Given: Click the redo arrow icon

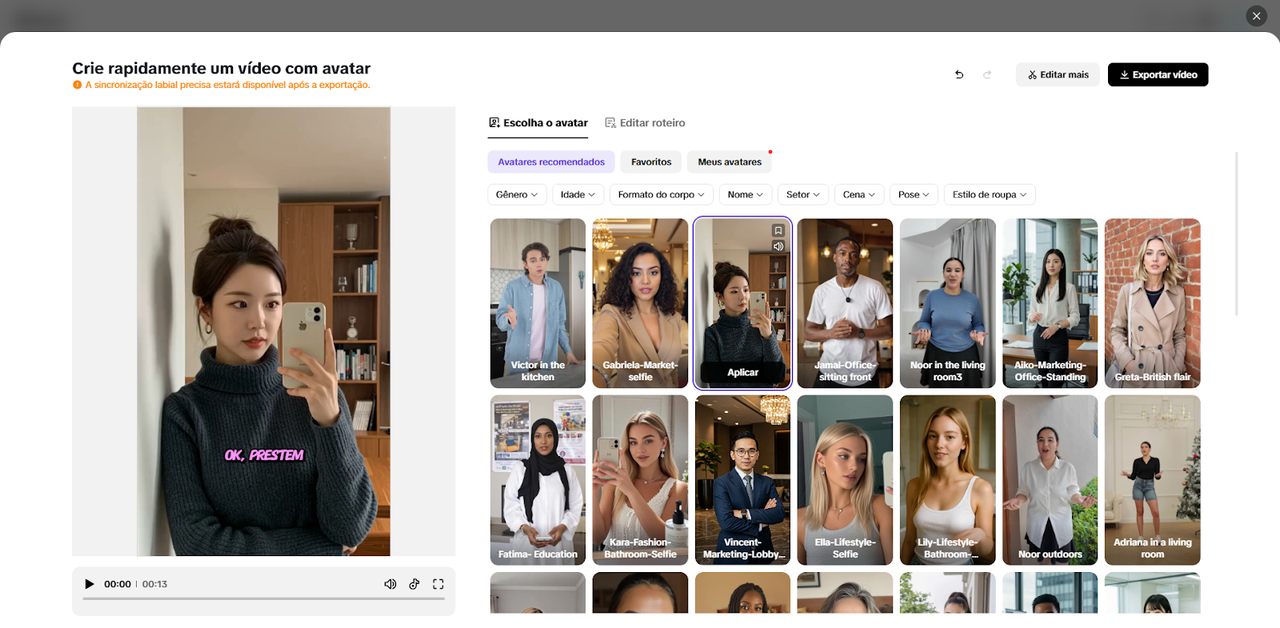Looking at the screenshot, I should 987,75.
